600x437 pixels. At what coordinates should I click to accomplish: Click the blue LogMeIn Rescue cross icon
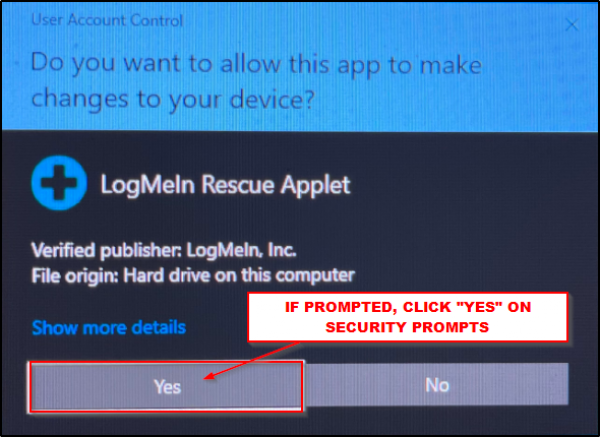59,183
